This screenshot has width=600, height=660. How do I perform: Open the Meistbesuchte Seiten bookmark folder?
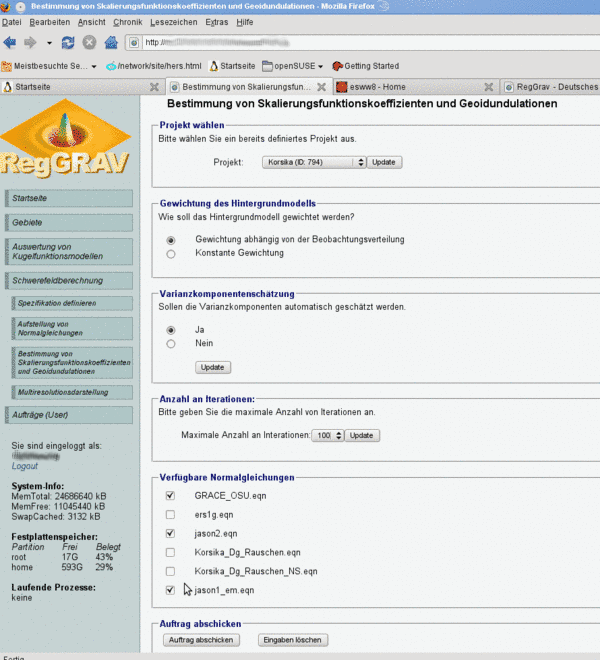click(49, 66)
